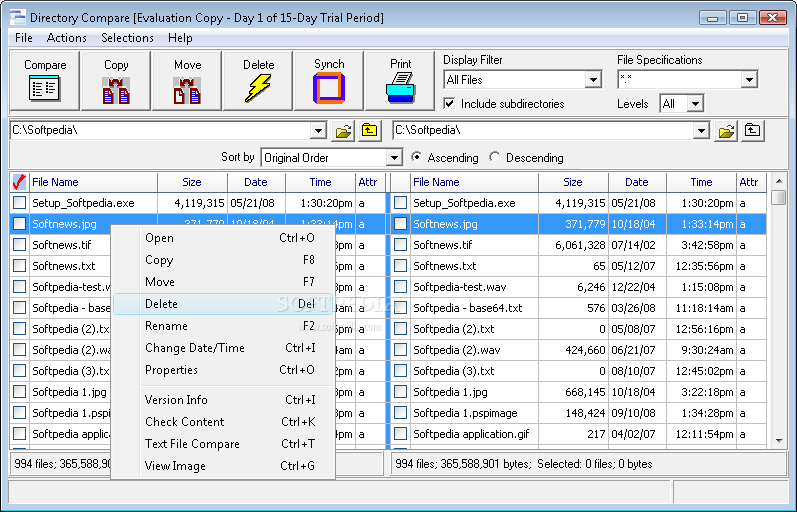Go up one level in the left directory
797x512 pixels.
point(370,131)
